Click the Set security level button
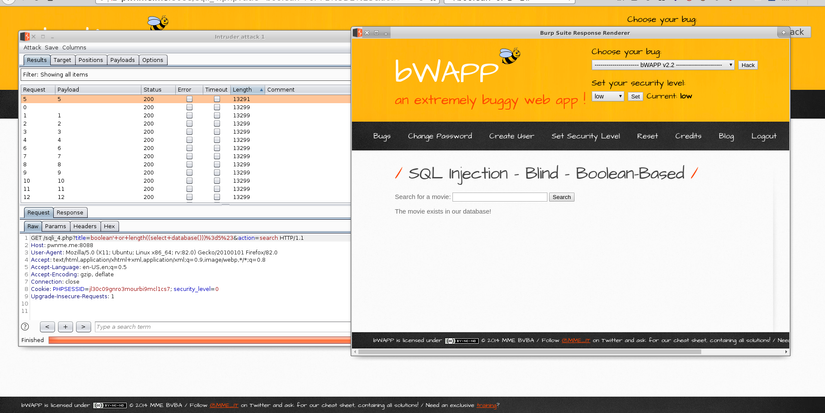Screen dimensions: 825x413 [636, 96]
